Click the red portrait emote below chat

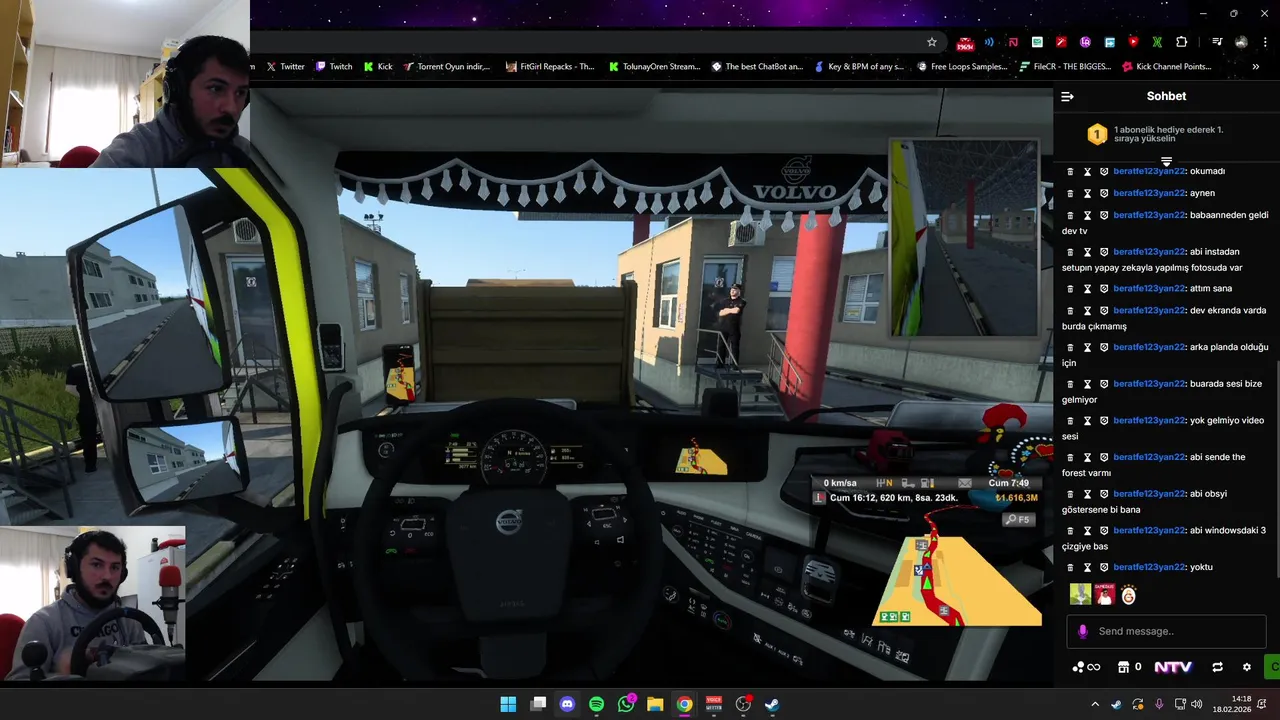point(1104,594)
